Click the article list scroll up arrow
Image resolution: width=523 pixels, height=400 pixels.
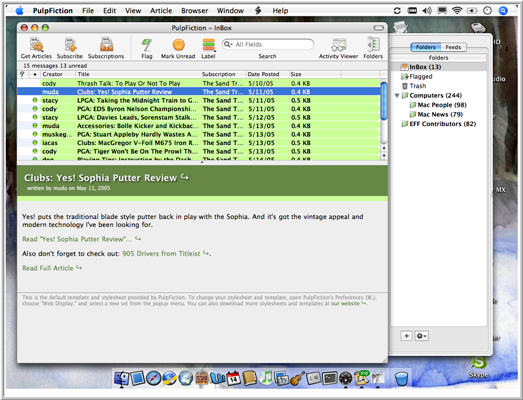click(x=384, y=148)
